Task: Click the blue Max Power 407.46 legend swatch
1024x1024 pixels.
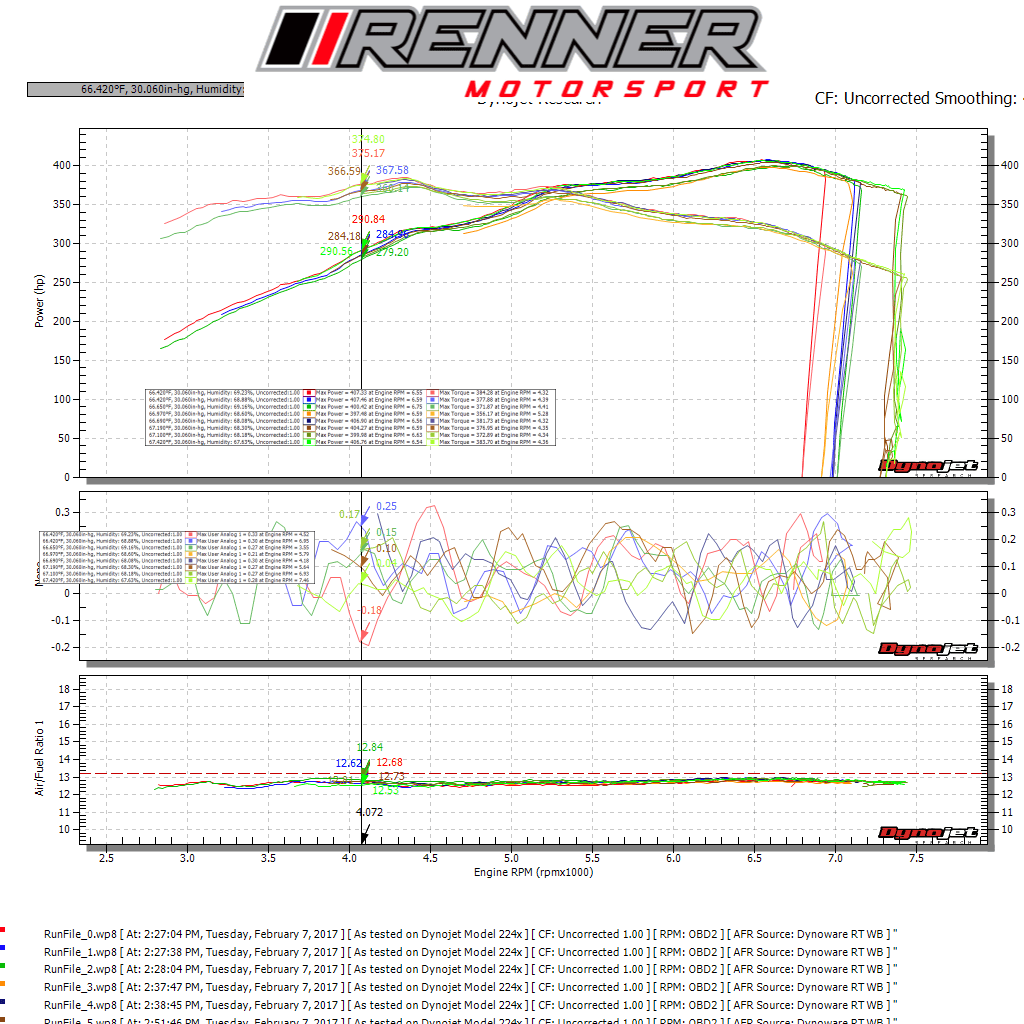Action: [x=309, y=400]
